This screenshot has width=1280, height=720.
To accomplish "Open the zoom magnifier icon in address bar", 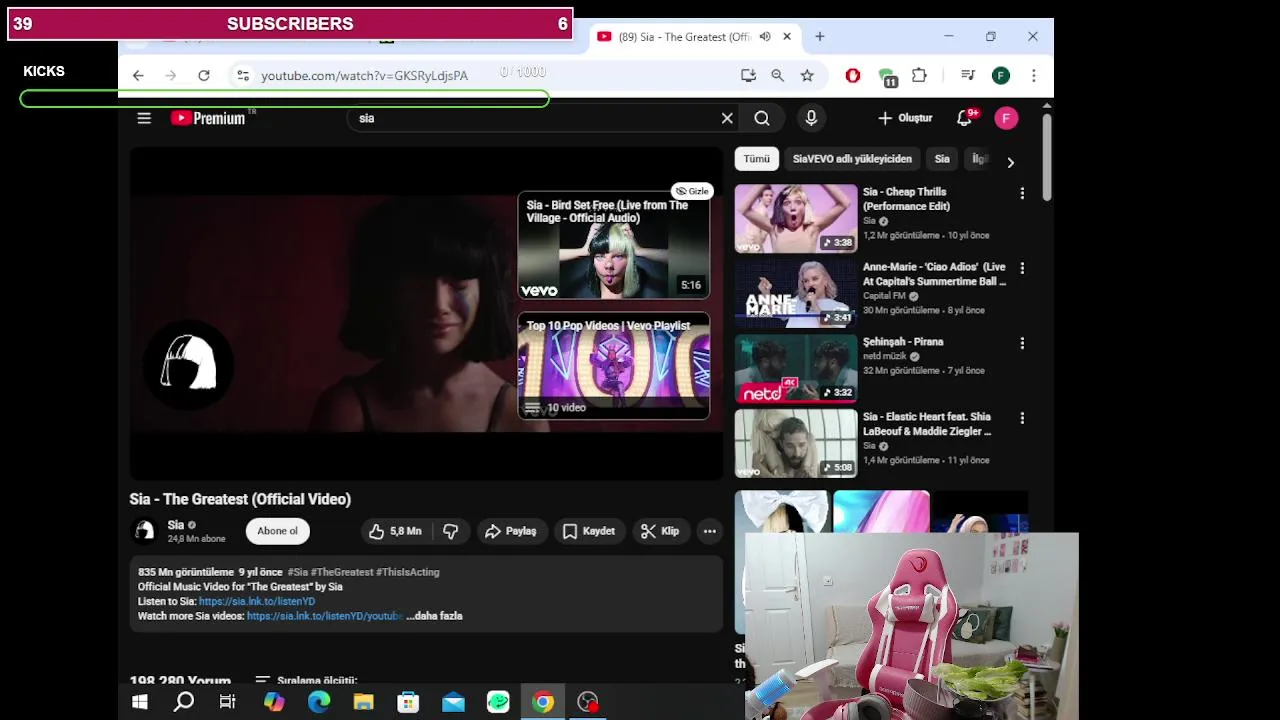I will click(x=777, y=75).
